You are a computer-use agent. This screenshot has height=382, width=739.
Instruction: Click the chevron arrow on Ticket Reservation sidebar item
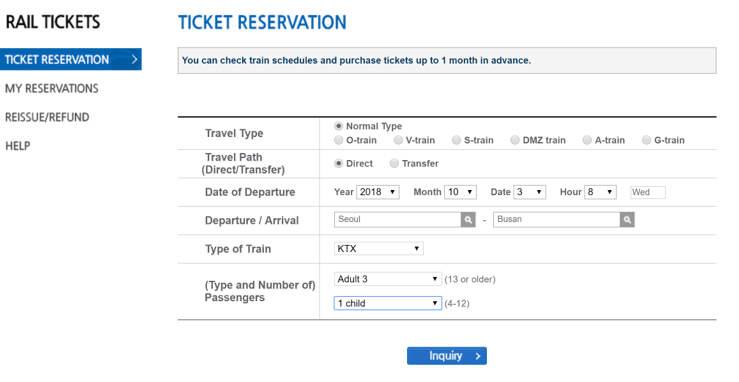[x=134, y=59]
